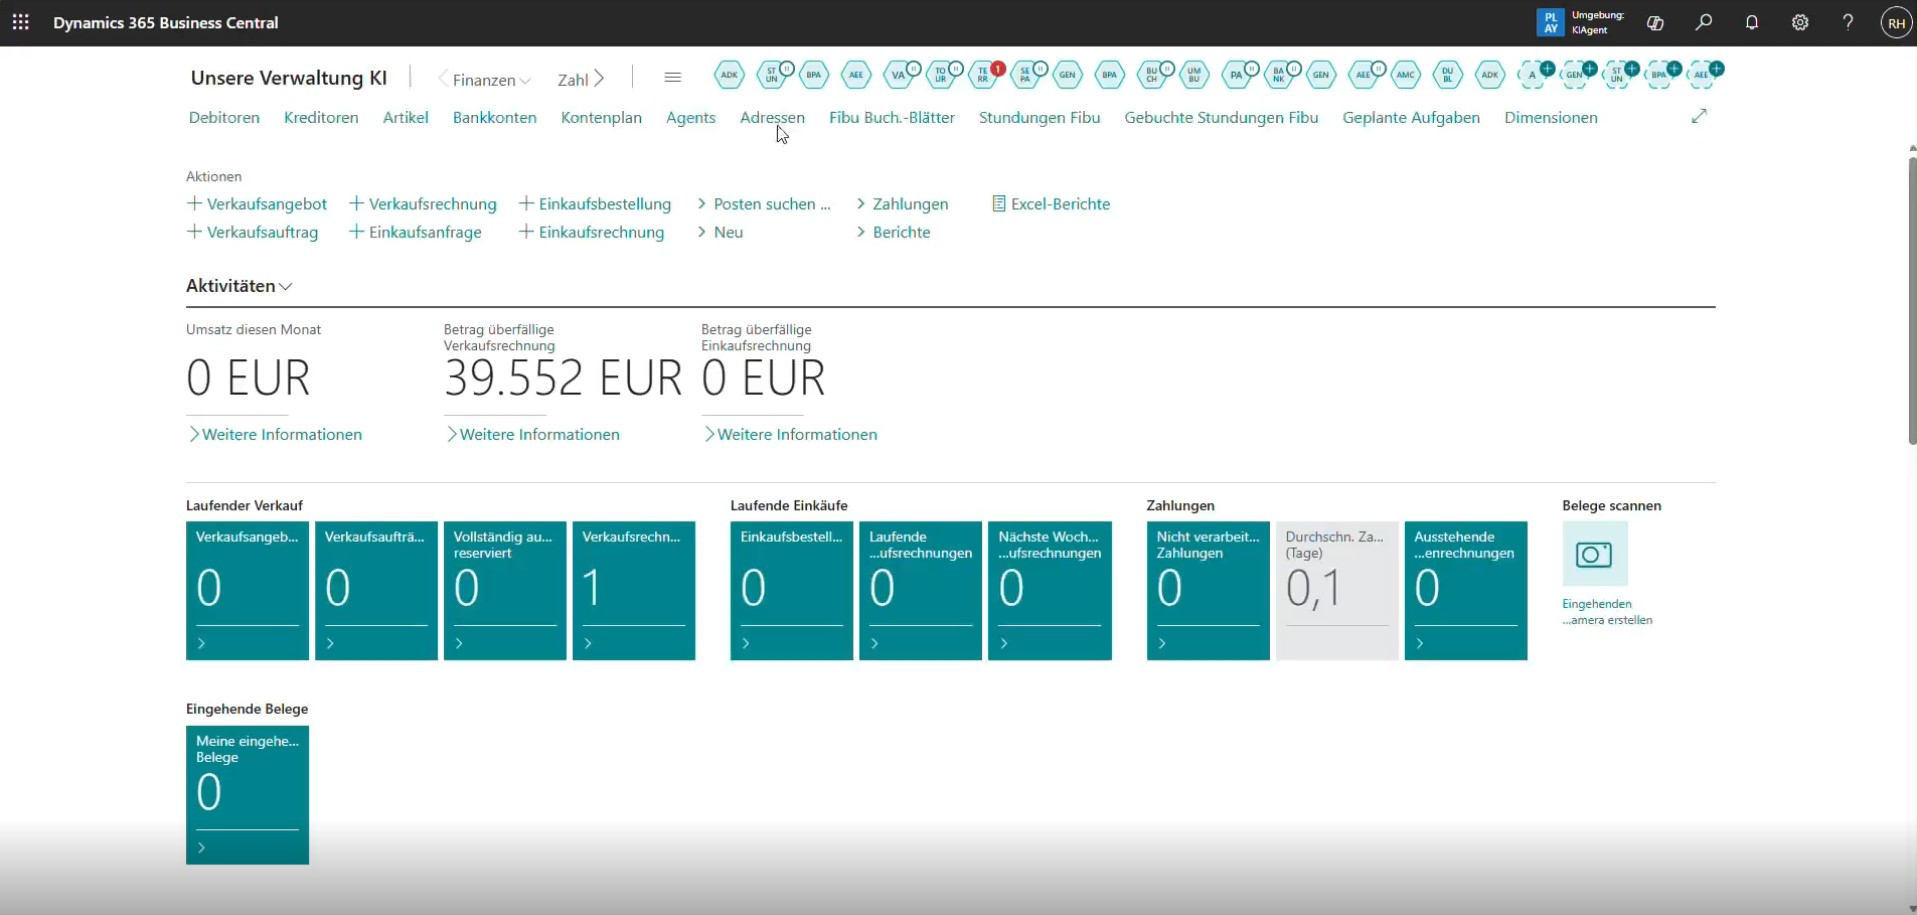Open the Dimensionen menu item

(1551, 117)
